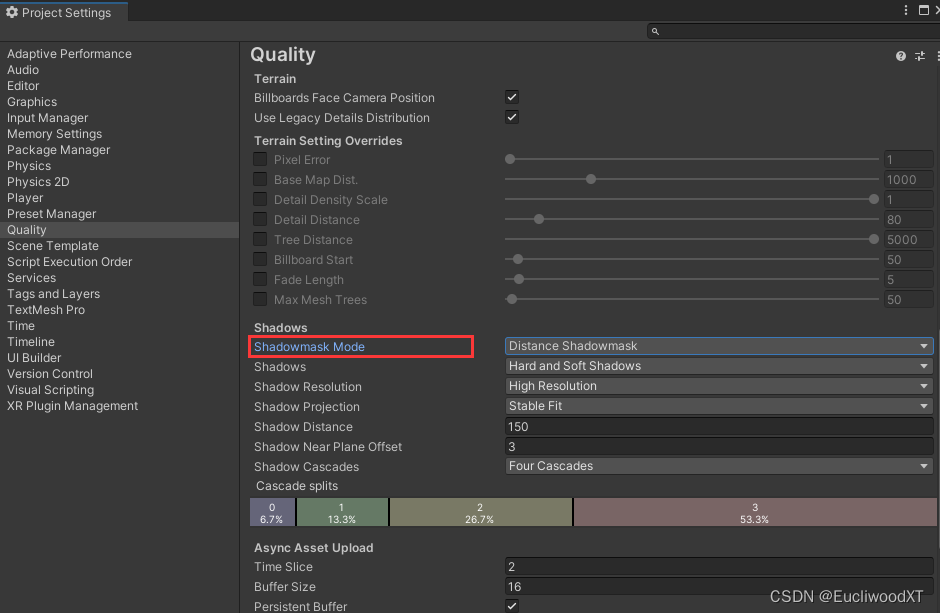Open the window kebab menu icon
This screenshot has height=613, width=940.
906,10
